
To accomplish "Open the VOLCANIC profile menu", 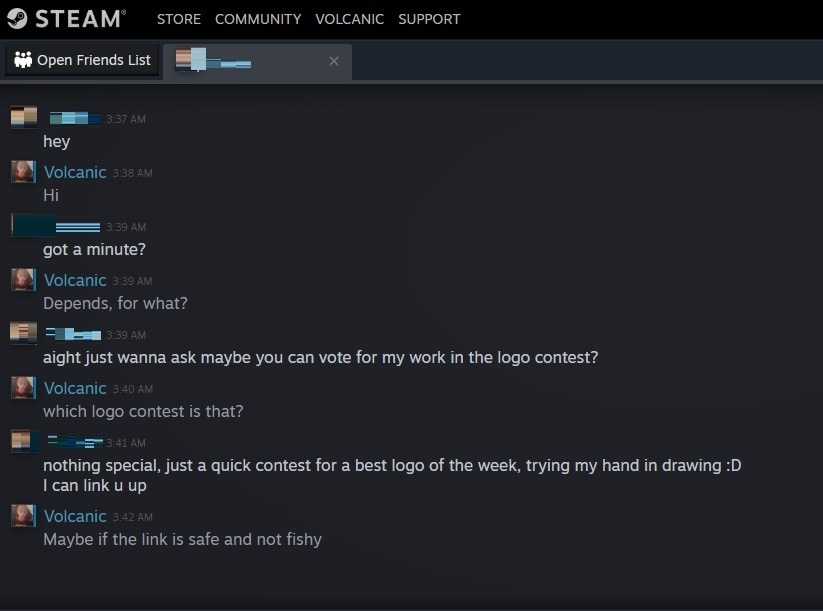I will (x=349, y=19).
